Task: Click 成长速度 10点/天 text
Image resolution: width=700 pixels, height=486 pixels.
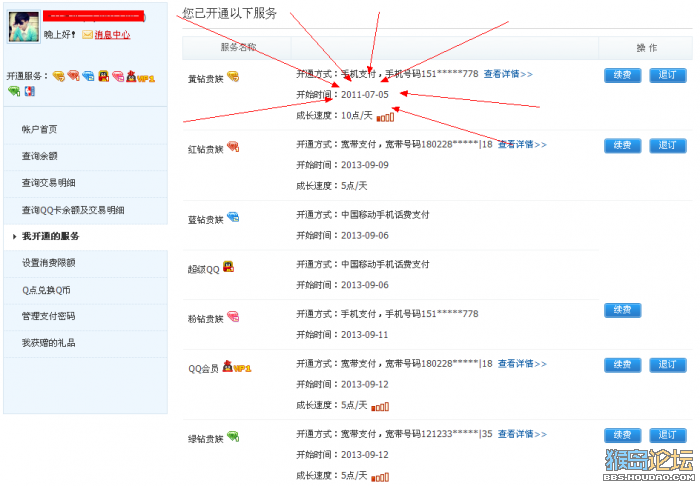Action: point(334,116)
